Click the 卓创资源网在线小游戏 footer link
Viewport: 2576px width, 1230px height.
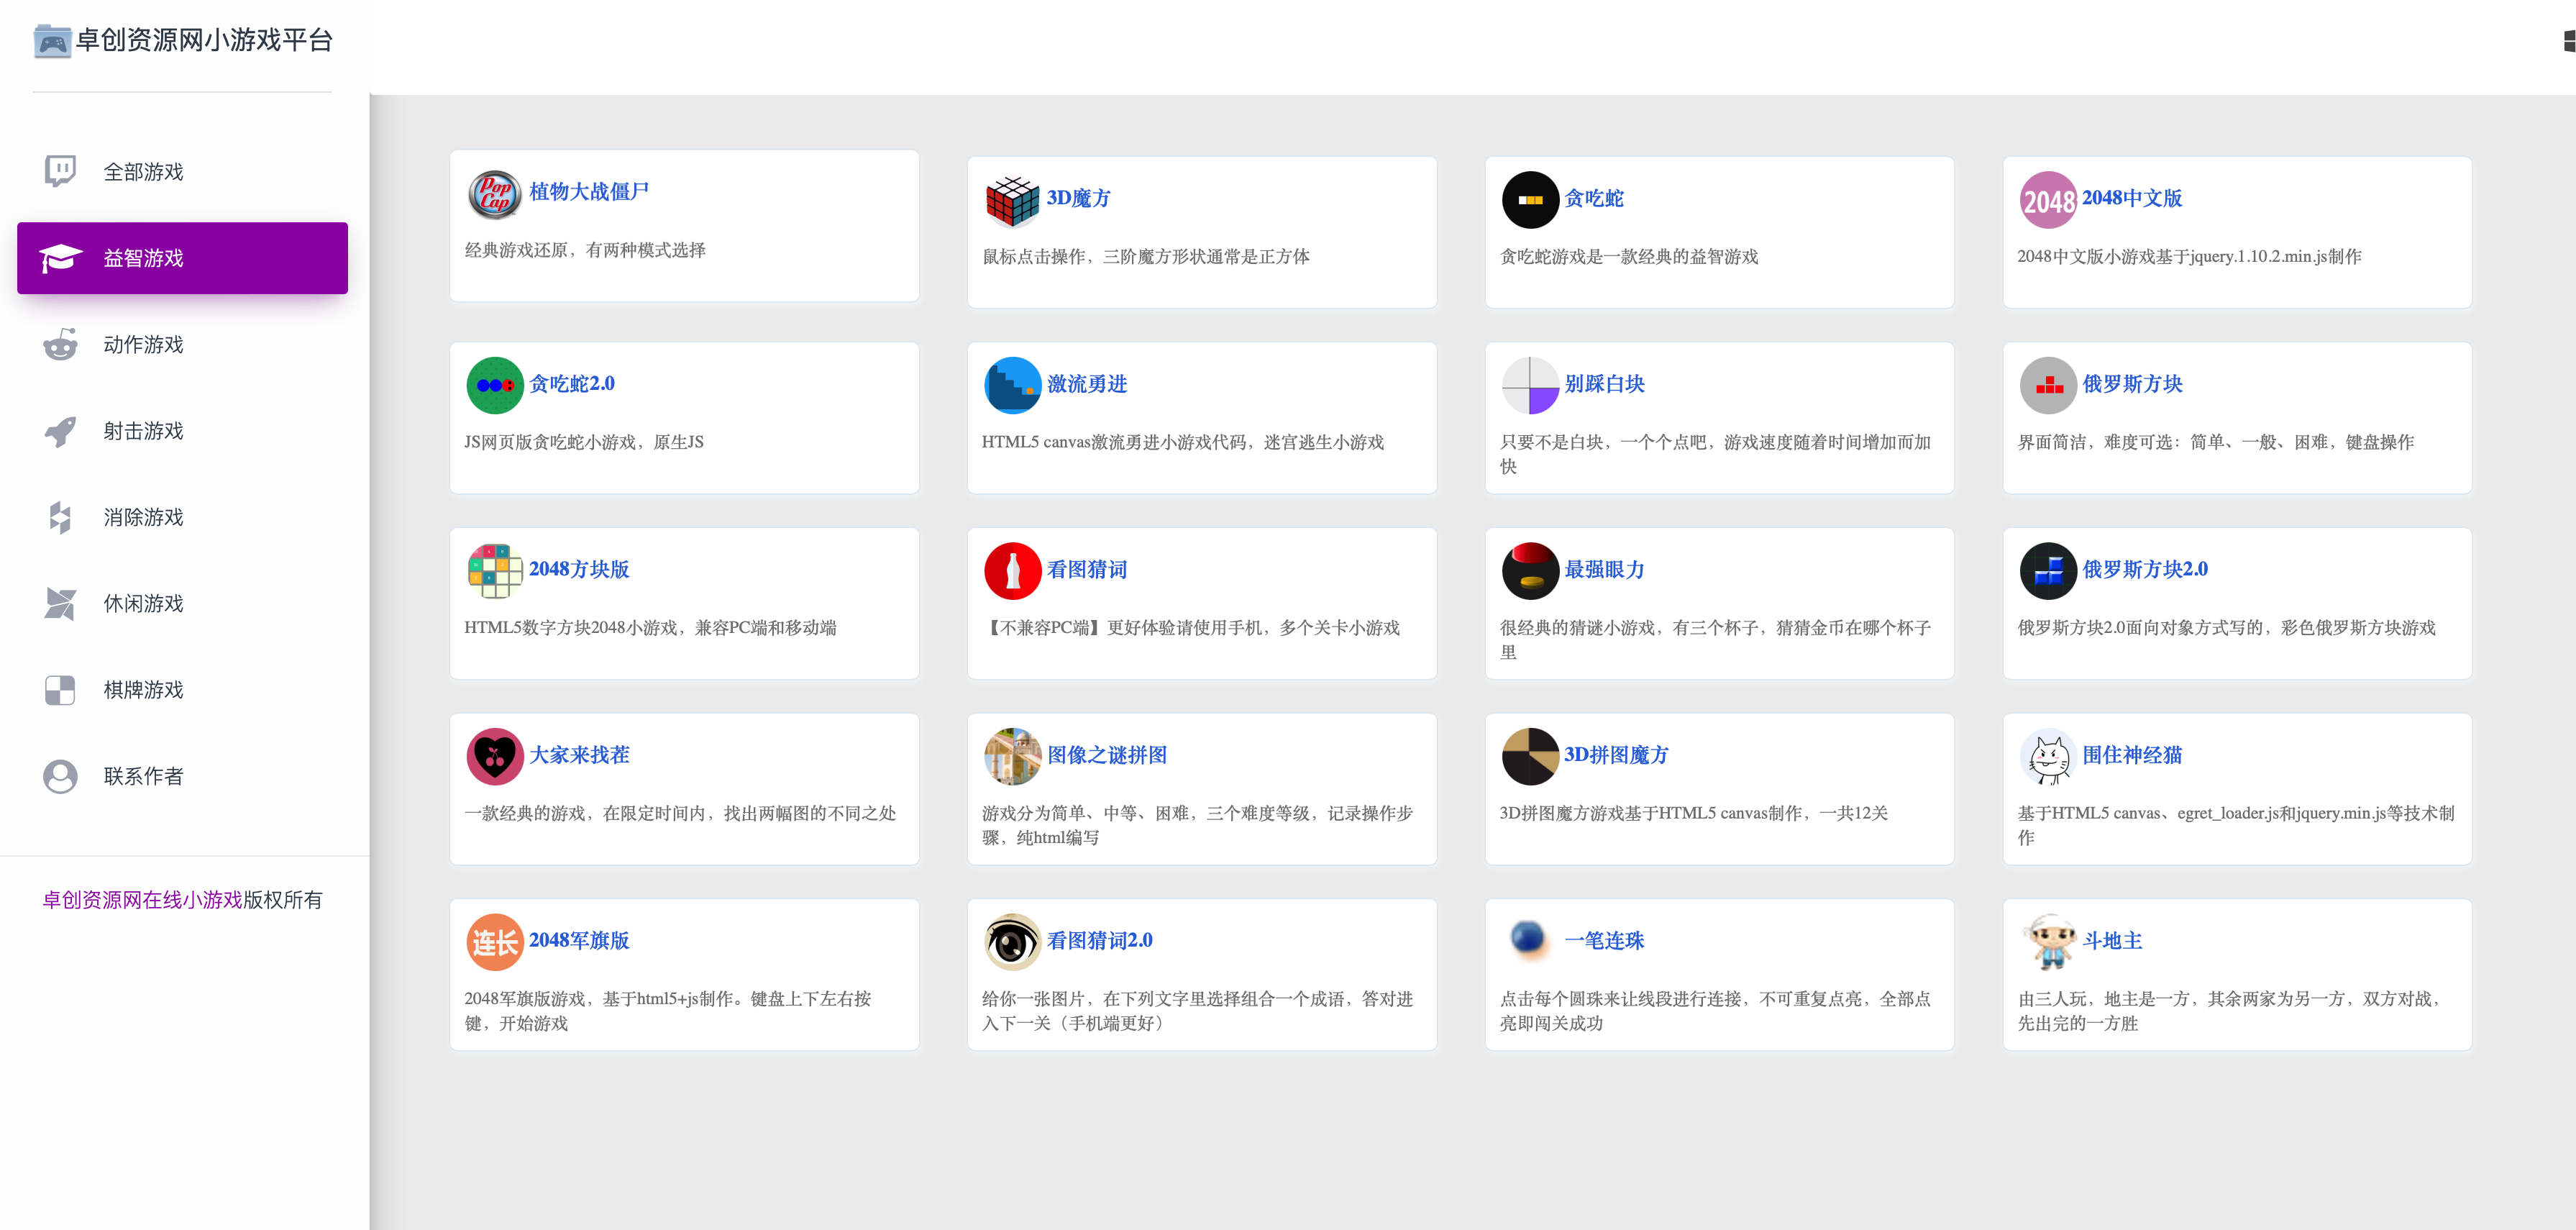pos(142,900)
